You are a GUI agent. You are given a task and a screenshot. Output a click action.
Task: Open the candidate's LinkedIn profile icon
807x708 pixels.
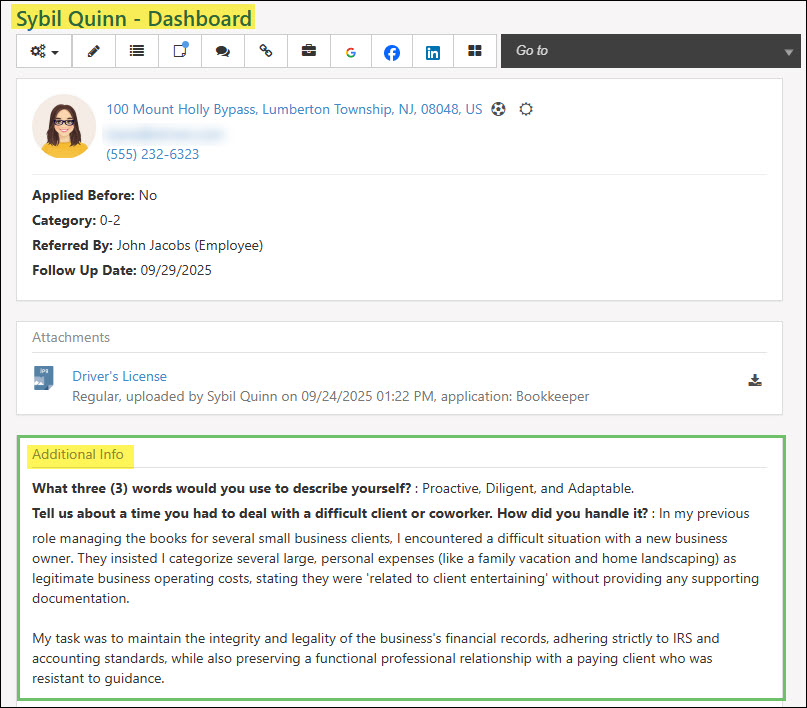[433, 50]
